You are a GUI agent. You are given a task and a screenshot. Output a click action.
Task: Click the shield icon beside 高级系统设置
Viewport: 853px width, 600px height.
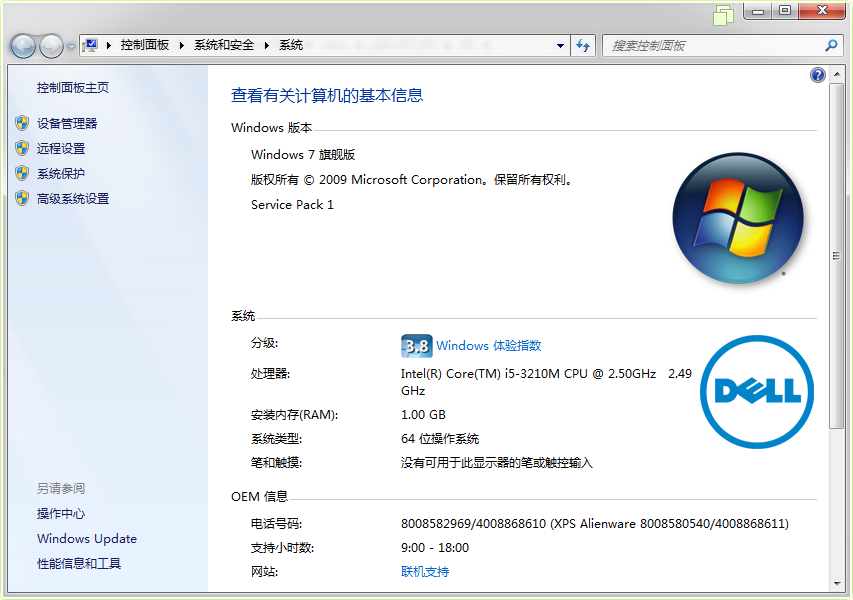[22, 199]
